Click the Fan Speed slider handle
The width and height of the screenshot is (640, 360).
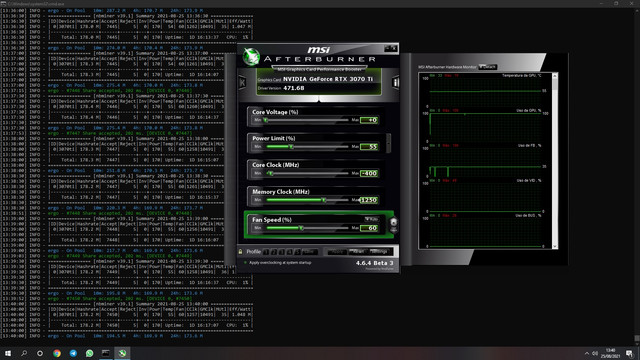point(301,228)
